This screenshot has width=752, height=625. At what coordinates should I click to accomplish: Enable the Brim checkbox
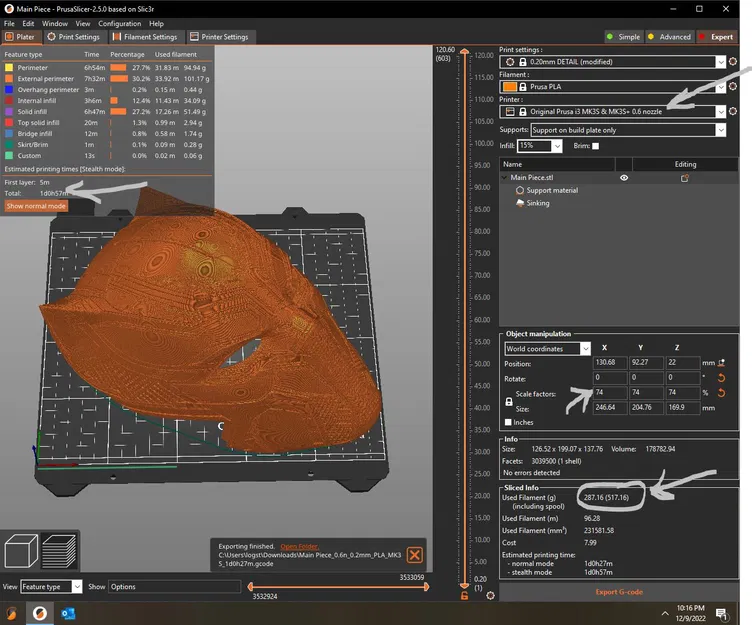click(596, 146)
